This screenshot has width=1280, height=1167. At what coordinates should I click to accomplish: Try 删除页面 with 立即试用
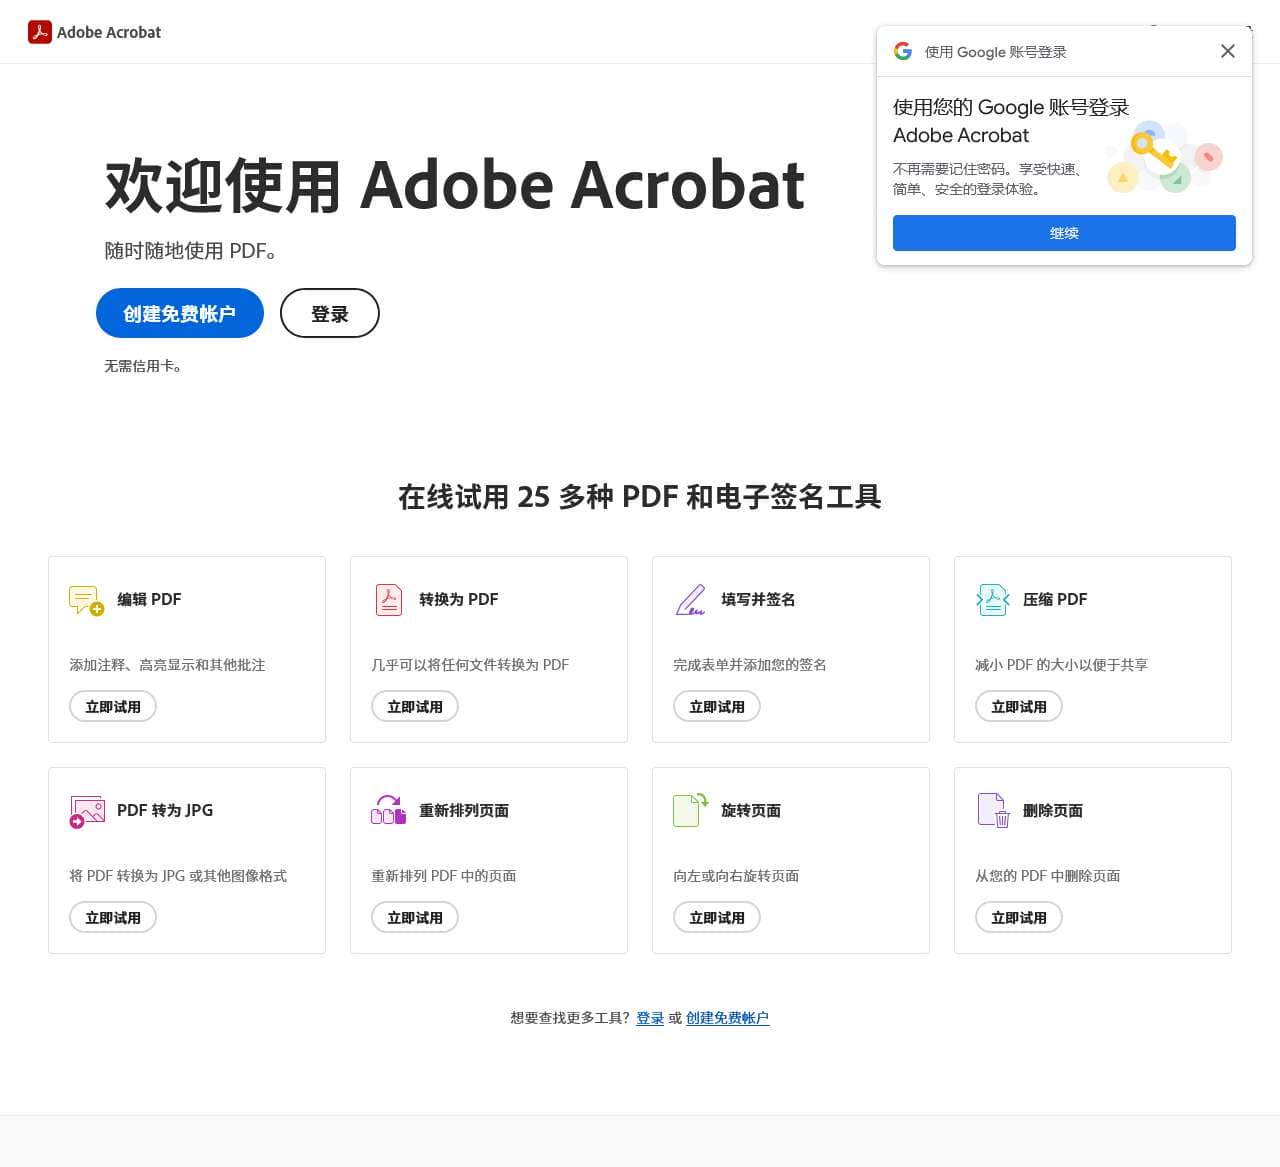click(1019, 917)
